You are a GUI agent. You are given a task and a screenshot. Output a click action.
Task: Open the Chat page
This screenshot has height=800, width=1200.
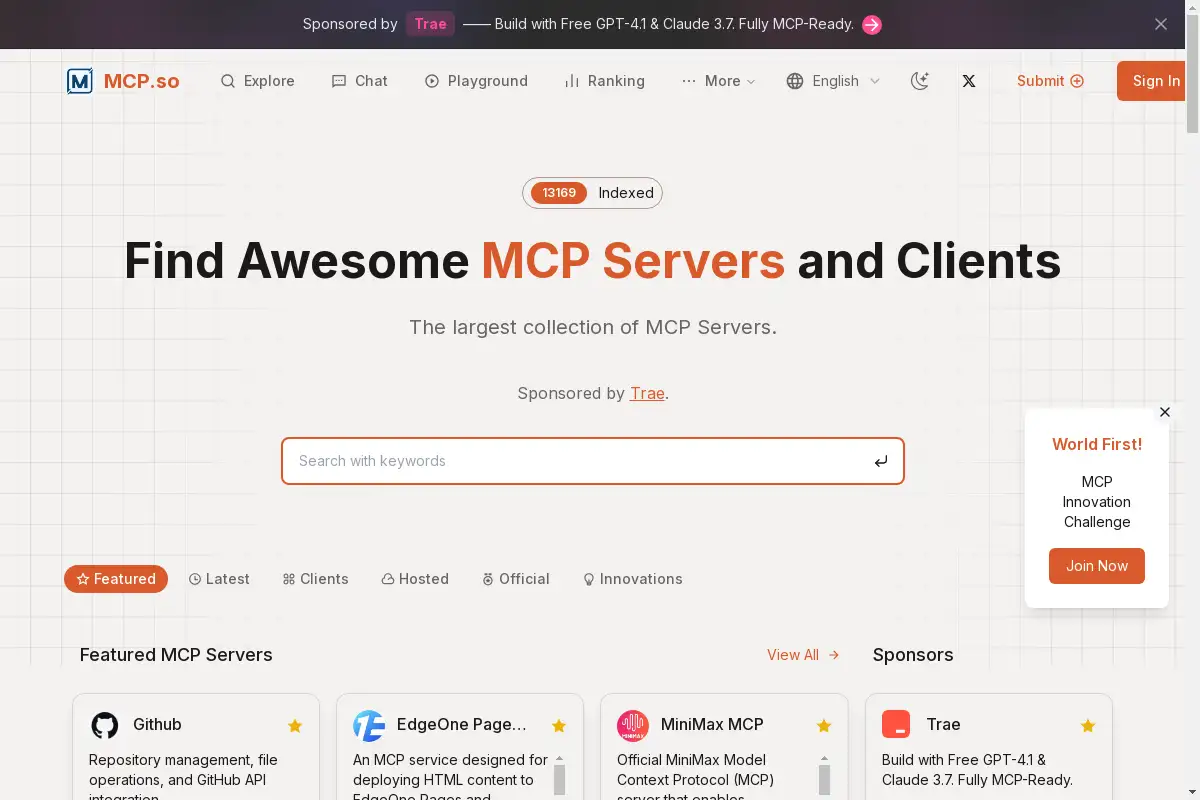tap(359, 81)
